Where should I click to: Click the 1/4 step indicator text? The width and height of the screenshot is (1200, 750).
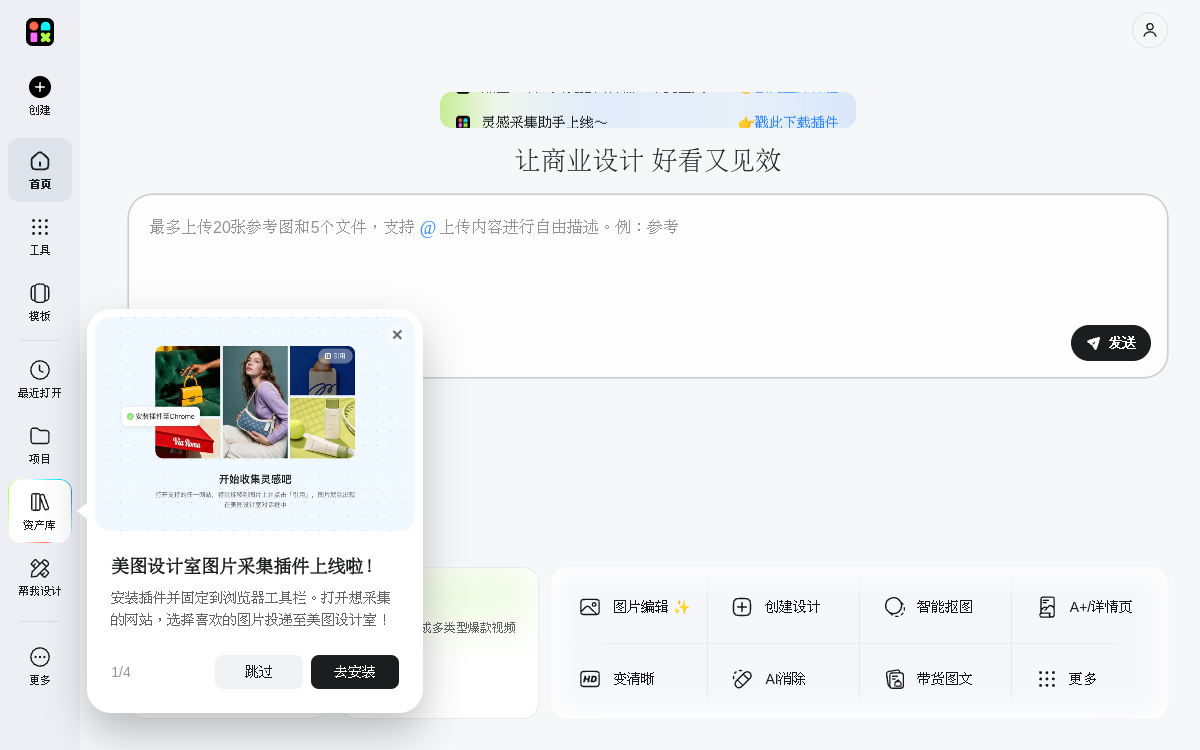point(121,672)
